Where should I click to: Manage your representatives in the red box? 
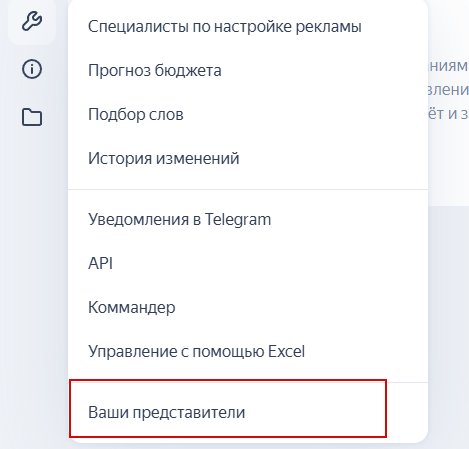click(228, 408)
